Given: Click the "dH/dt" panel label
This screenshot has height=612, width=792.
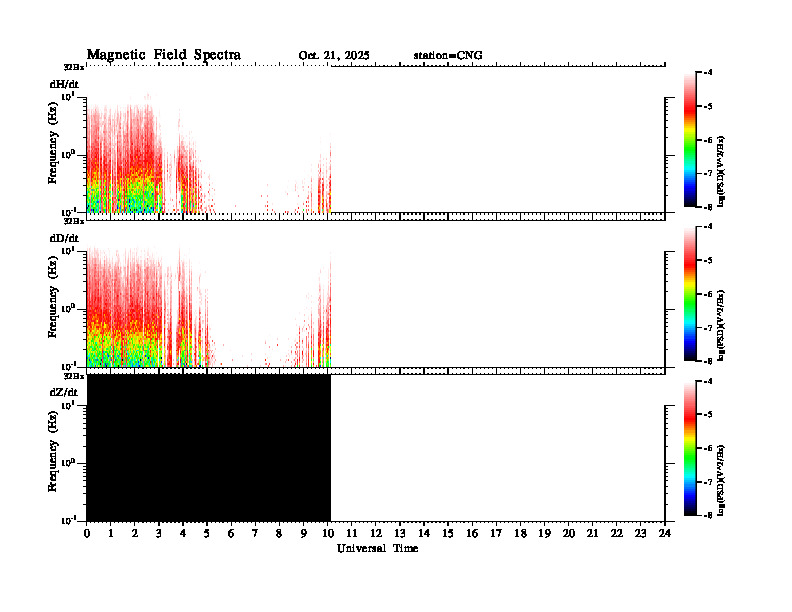Looking at the screenshot, I should (x=64, y=85).
